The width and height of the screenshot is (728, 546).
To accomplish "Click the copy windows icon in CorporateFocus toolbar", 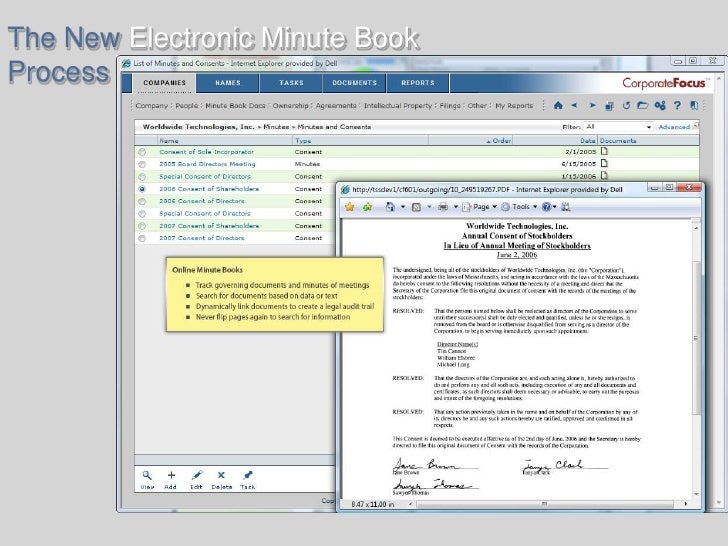I will point(609,106).
